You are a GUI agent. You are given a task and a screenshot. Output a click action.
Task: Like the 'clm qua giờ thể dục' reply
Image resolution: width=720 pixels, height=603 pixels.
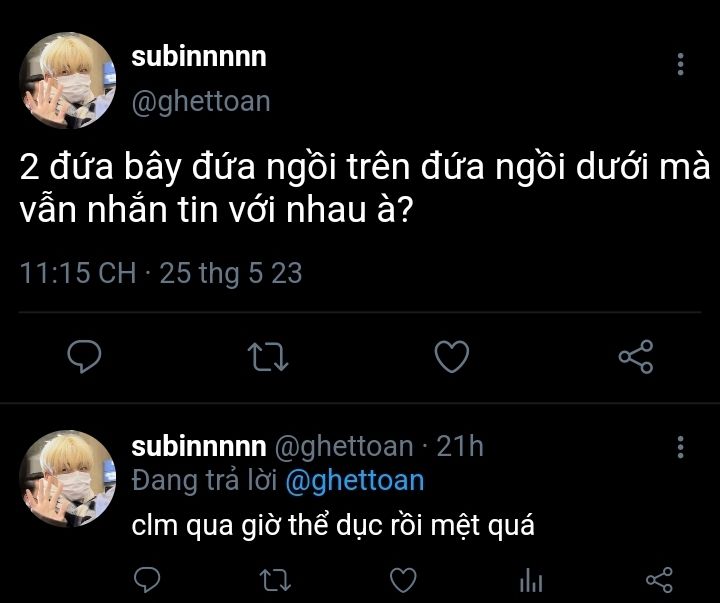pyautogui.click(x=402, y=579)
